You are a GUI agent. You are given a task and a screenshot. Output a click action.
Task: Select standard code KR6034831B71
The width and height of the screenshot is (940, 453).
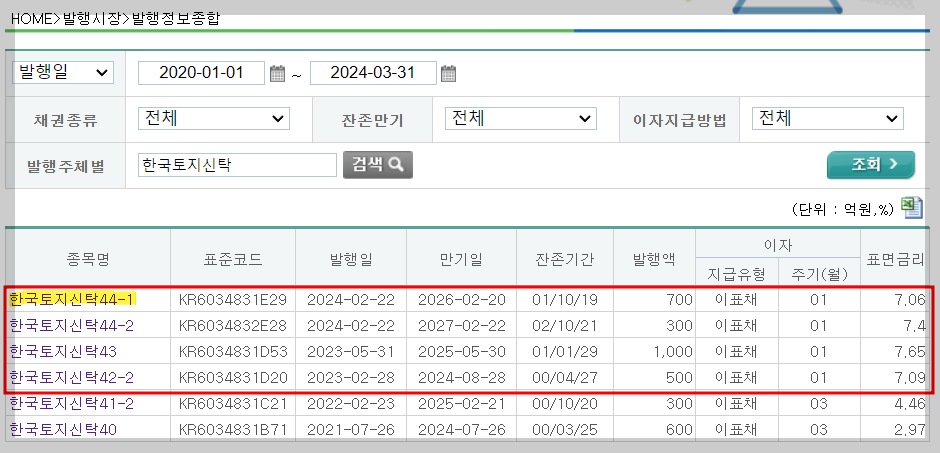233,430
